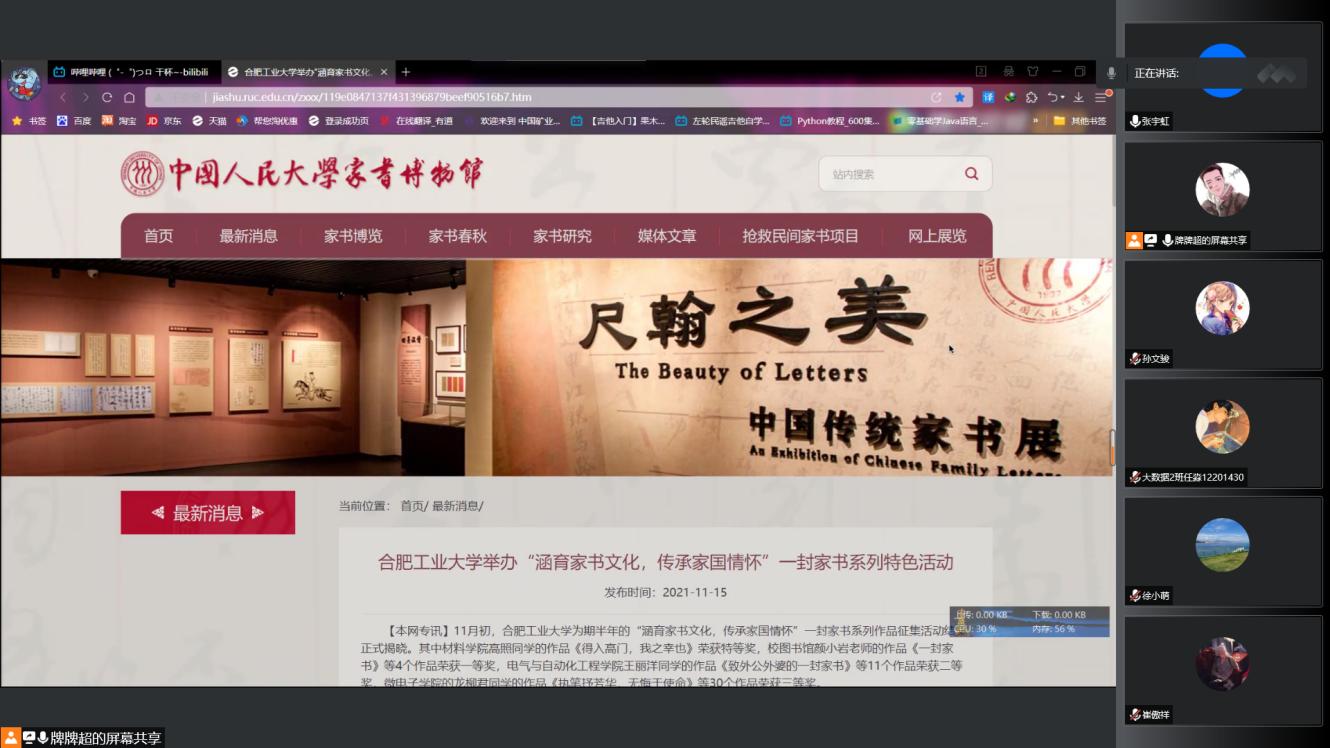Click the museum logo 中国人民大学家书博物馆
This screenshot has width=1330, height=748.
[x=301, y=174]
